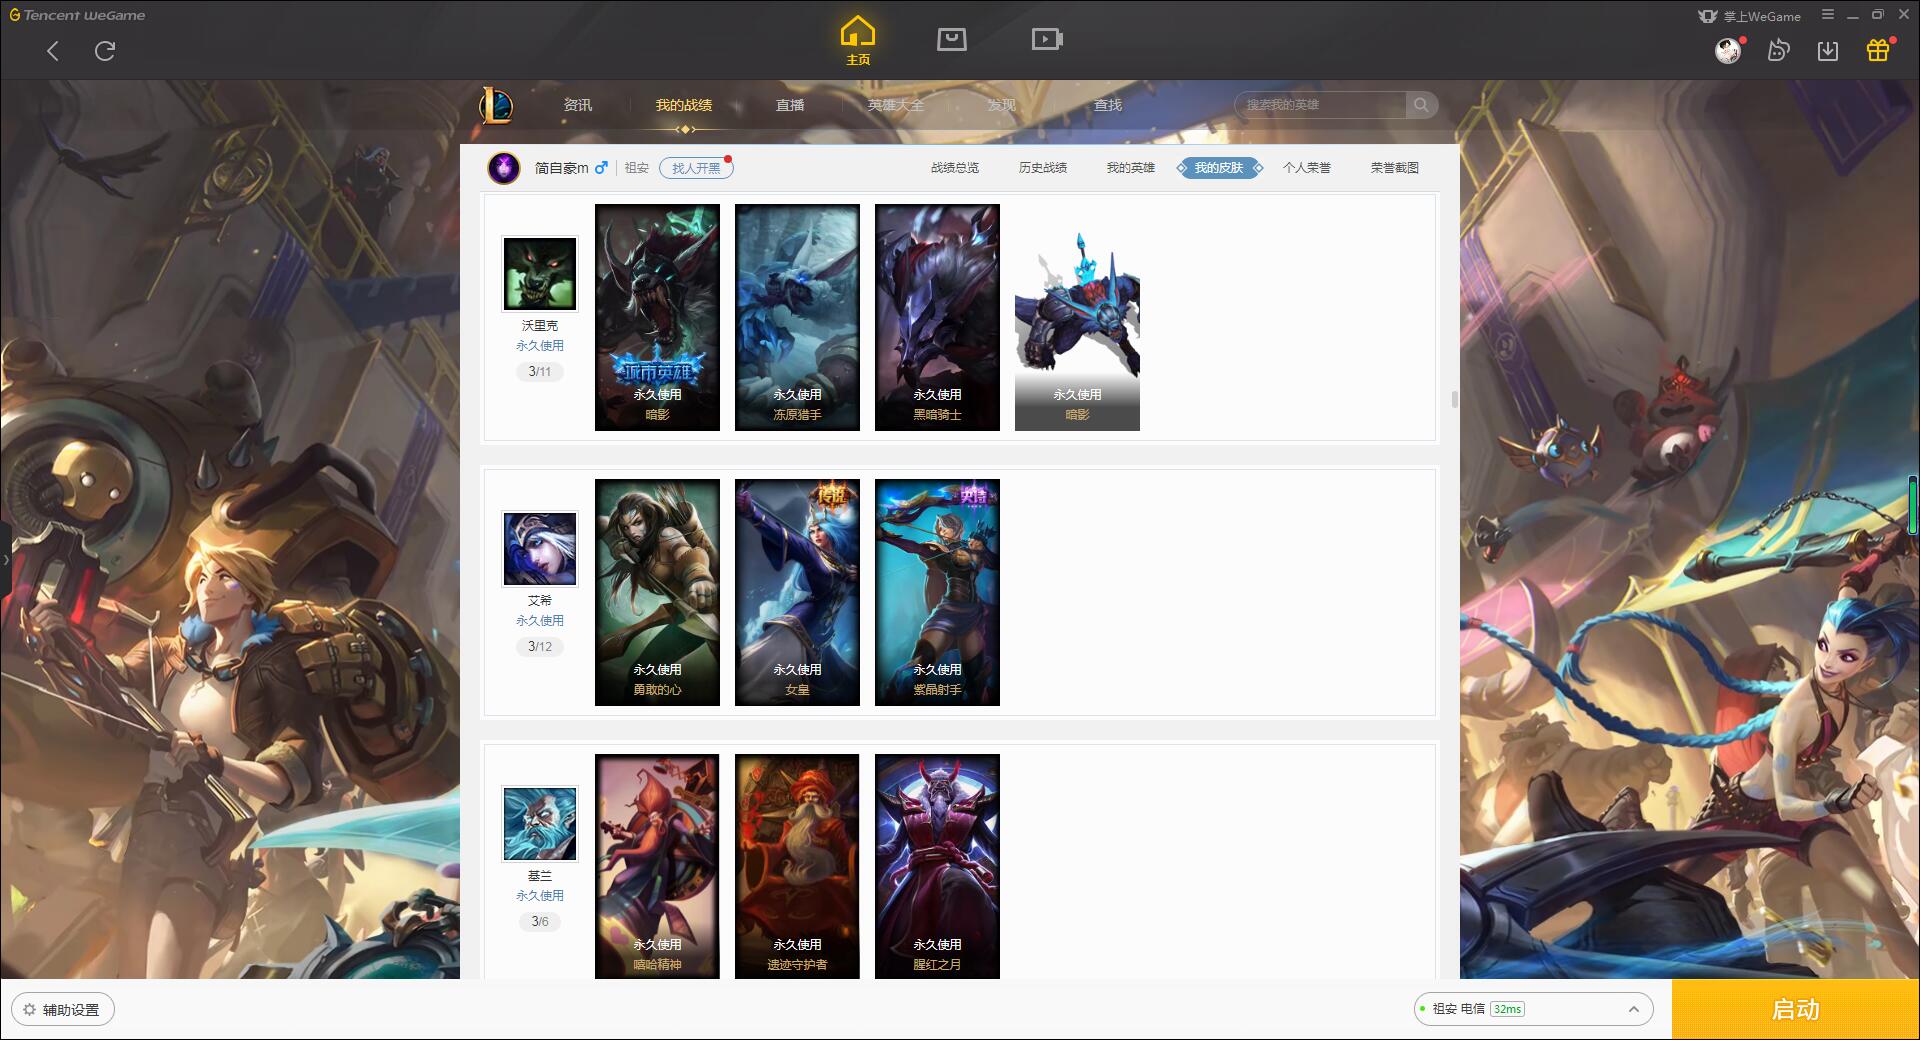The height and width of the screenshot is (1040, 1920).
Task: Click the 启动 launch button
Action: coord(1795,1010)
